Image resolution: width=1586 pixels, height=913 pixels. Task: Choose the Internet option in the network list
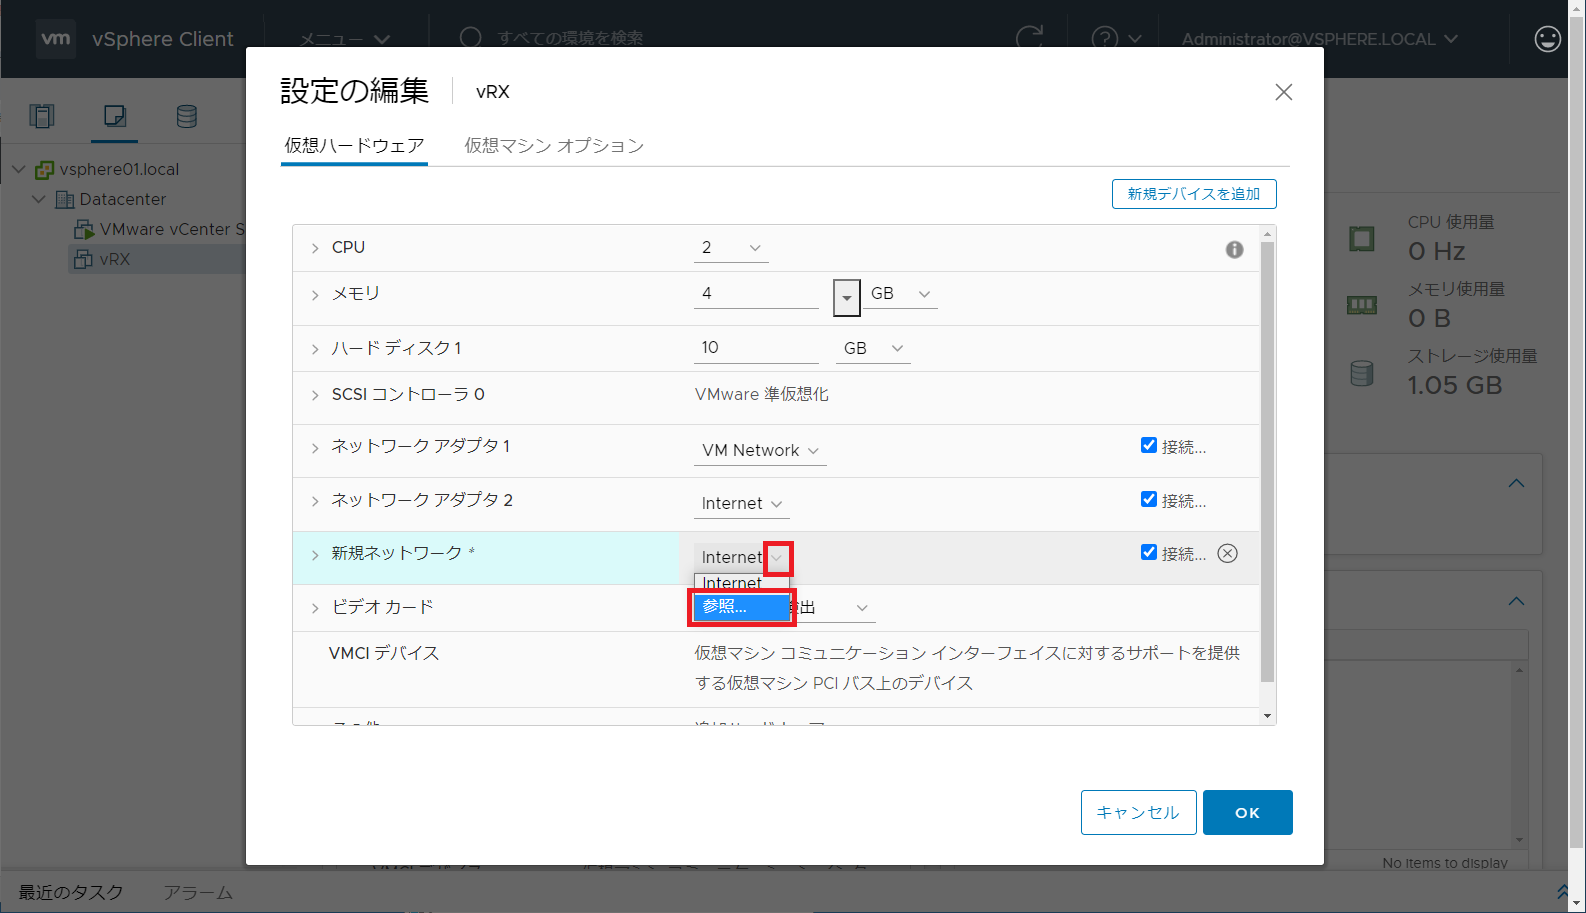point(742,582)
